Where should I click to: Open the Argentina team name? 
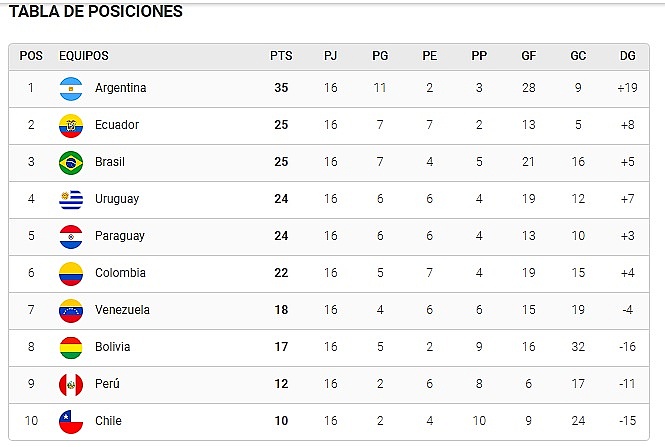click(x=120, y=88)
